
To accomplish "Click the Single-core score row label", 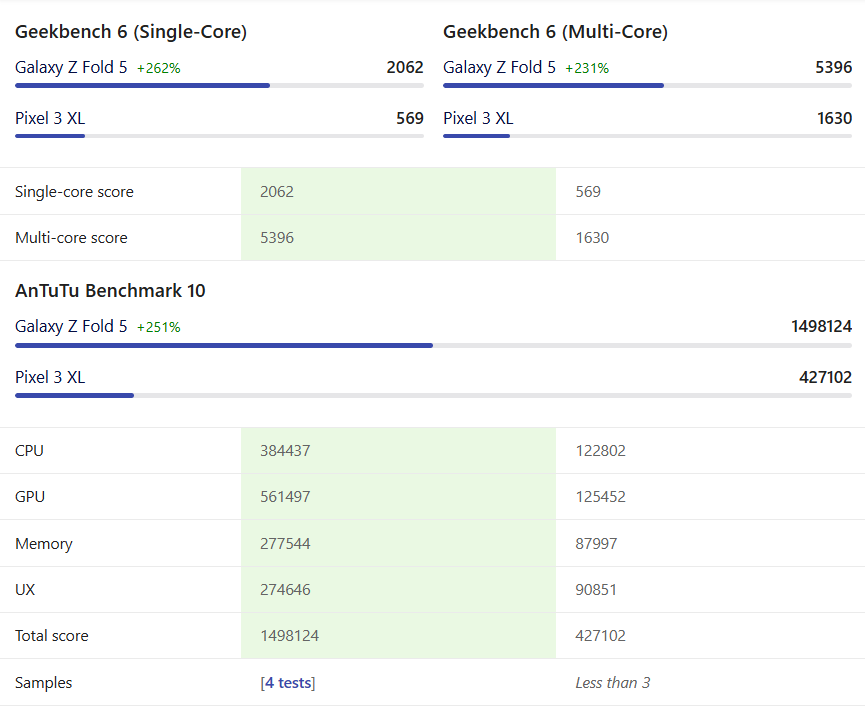I will [x=74, y=192].
